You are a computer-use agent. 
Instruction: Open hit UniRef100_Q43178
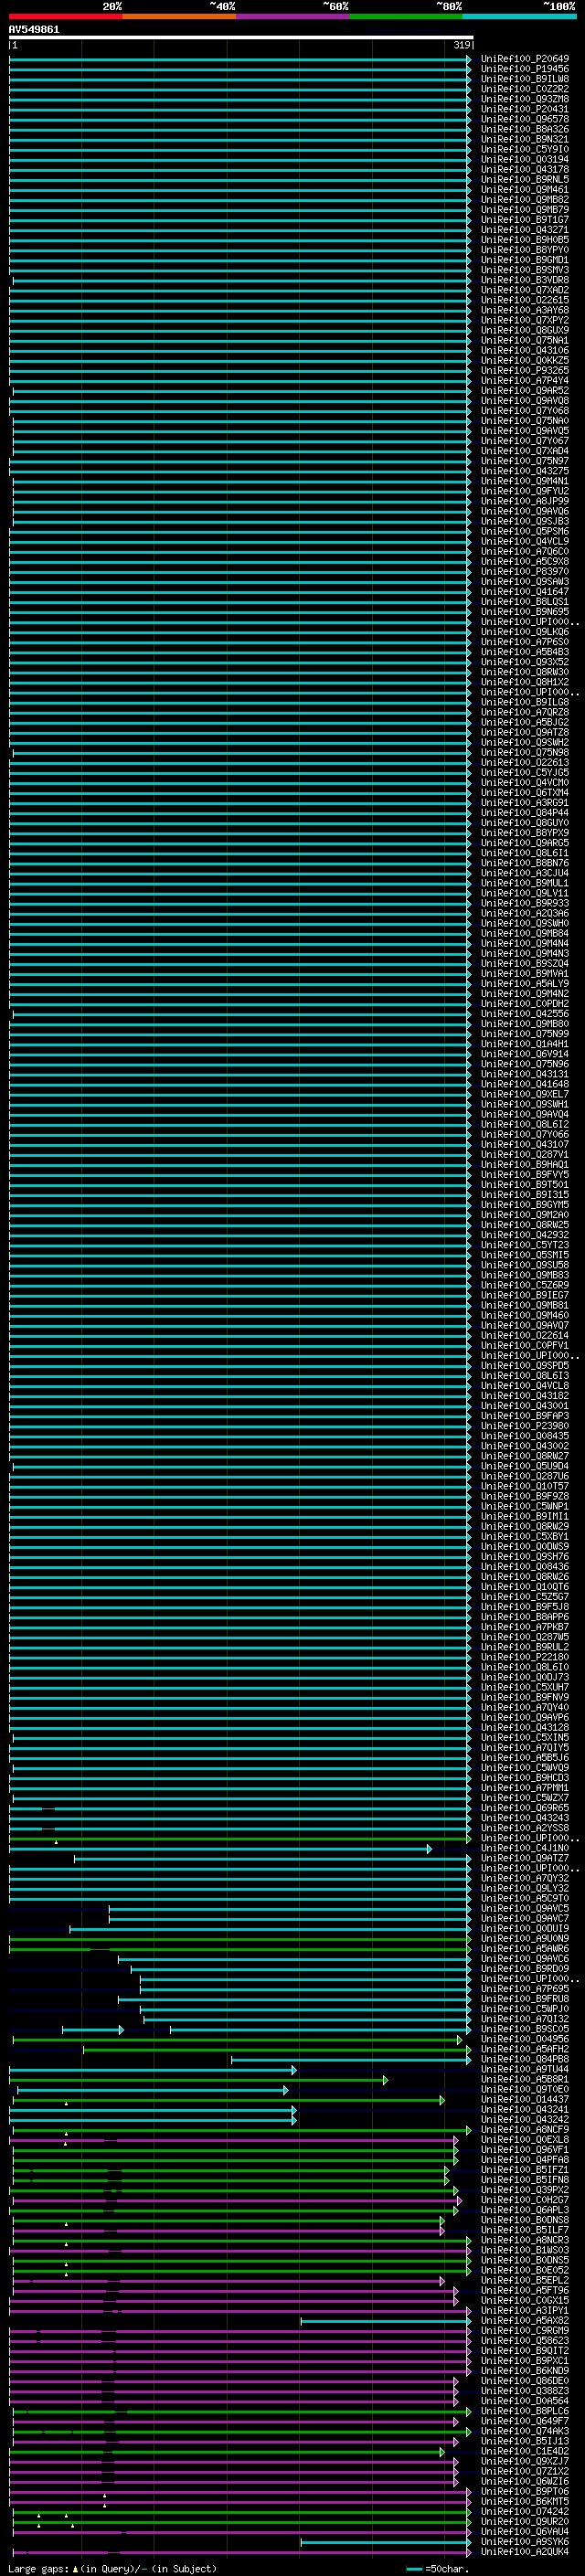(x=524, y=169)
